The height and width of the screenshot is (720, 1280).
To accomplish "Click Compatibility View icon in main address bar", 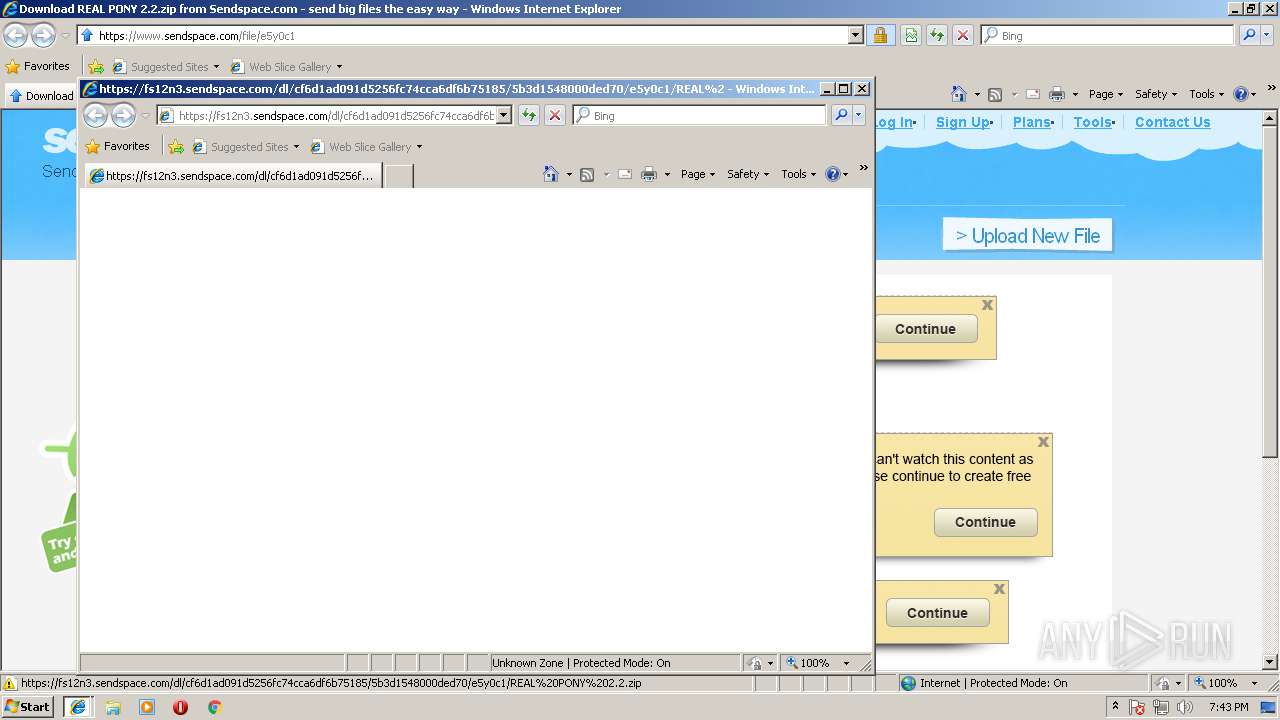I will point(911,35).
